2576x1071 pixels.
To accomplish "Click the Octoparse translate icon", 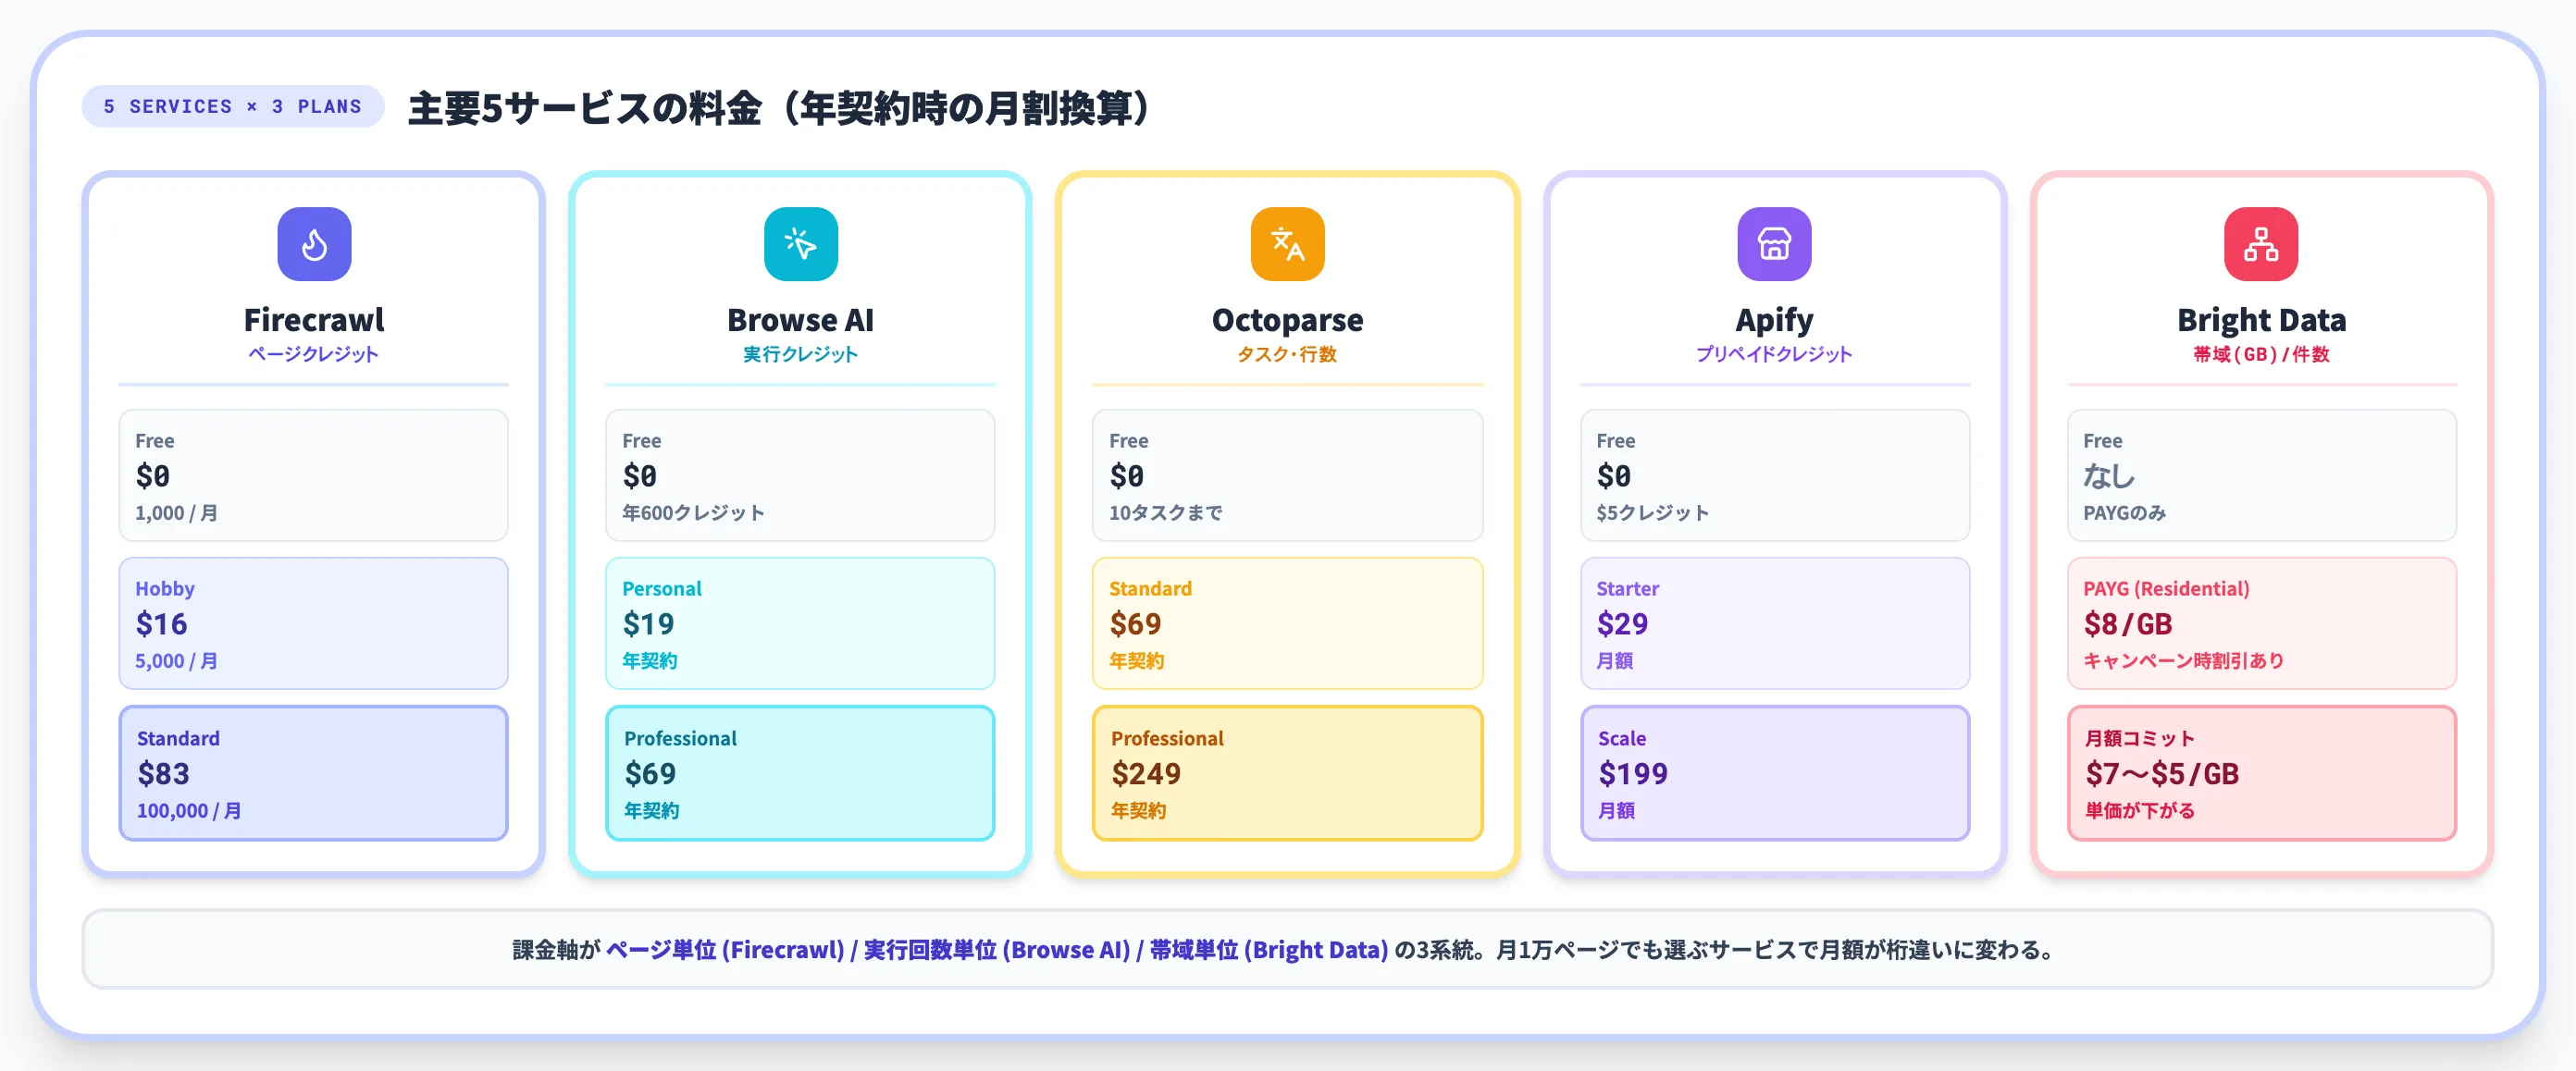I will click(1287, 244).
